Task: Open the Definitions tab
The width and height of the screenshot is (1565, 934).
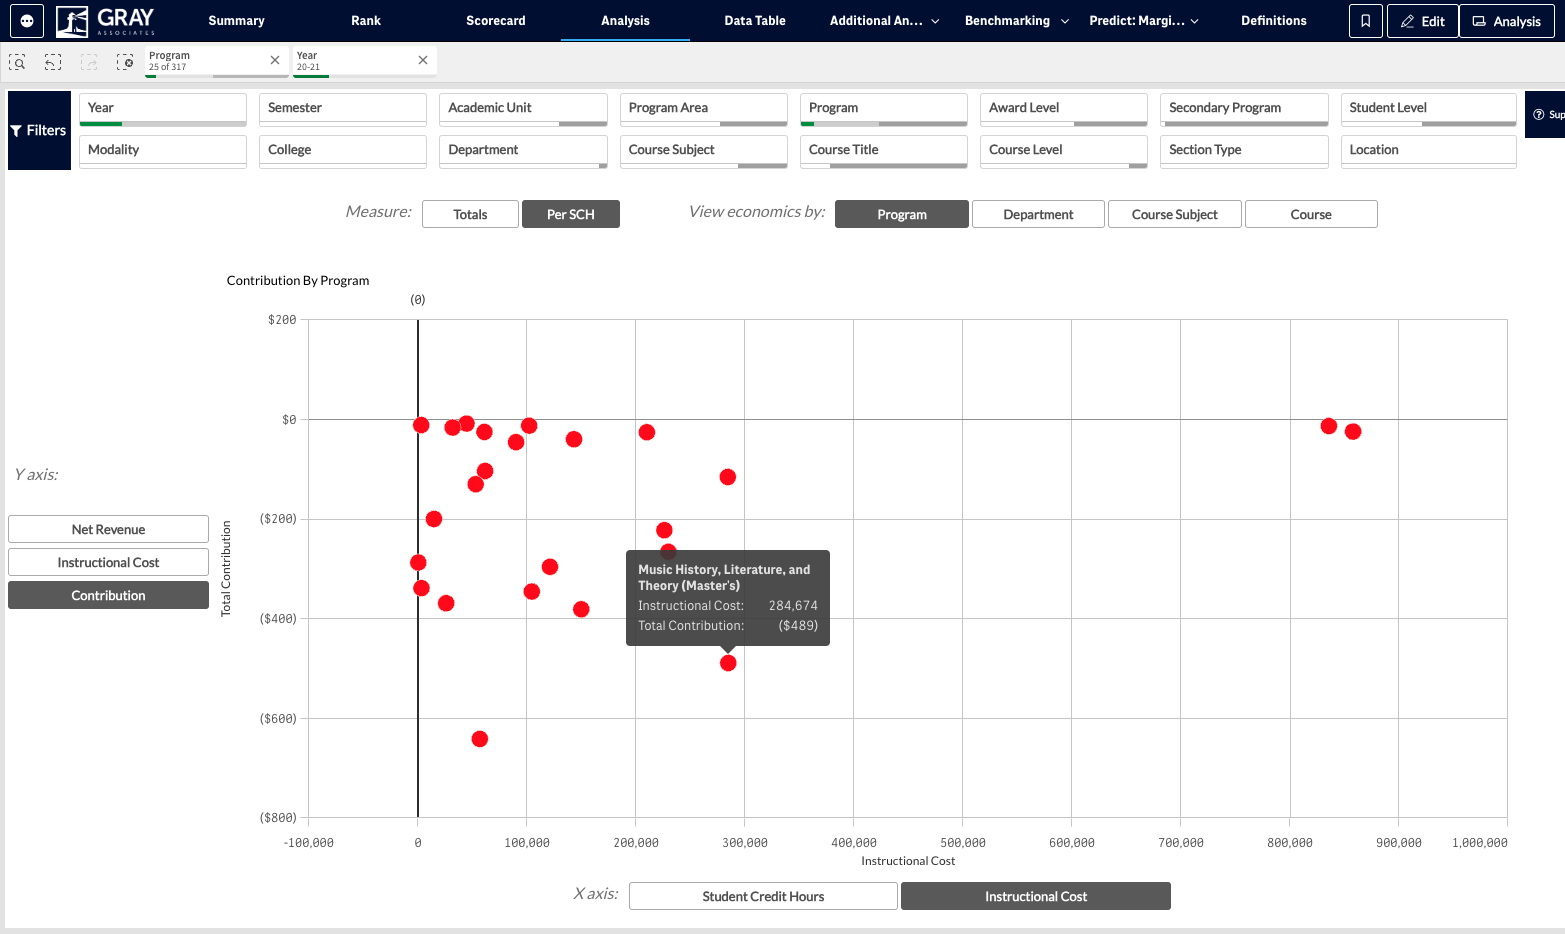Action: point(1274,21)
